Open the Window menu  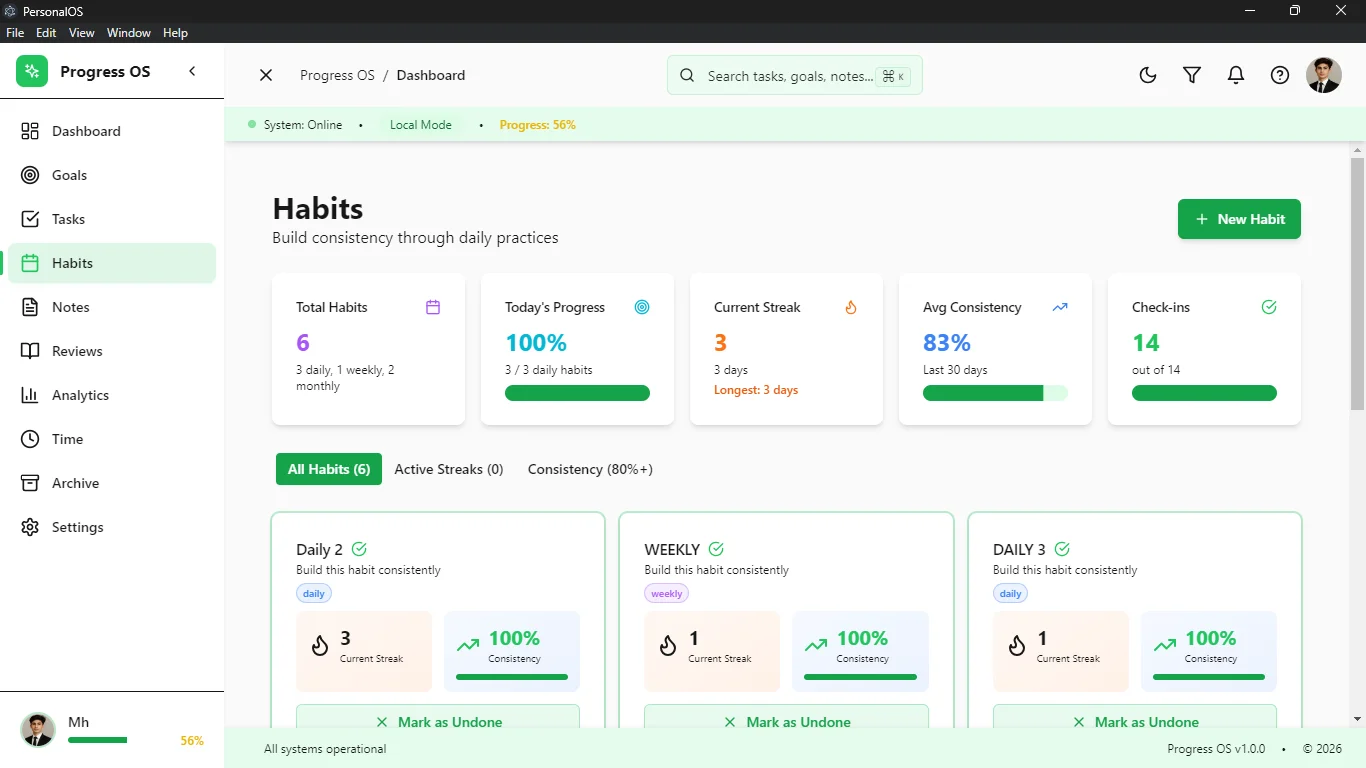[x=129, y=33]
